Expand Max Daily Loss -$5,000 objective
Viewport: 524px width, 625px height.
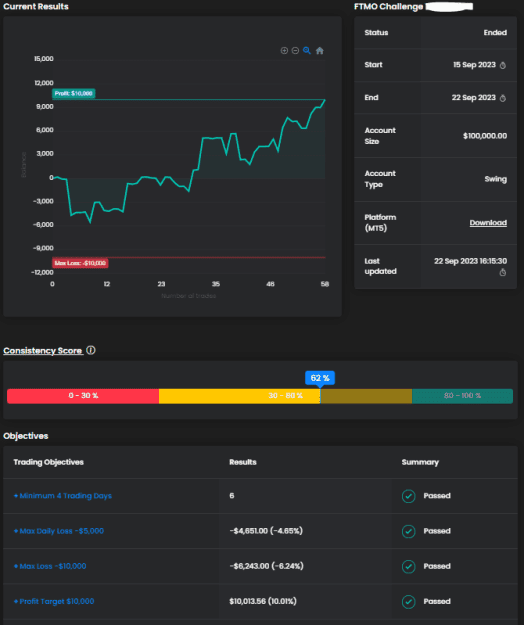[59, 531]
